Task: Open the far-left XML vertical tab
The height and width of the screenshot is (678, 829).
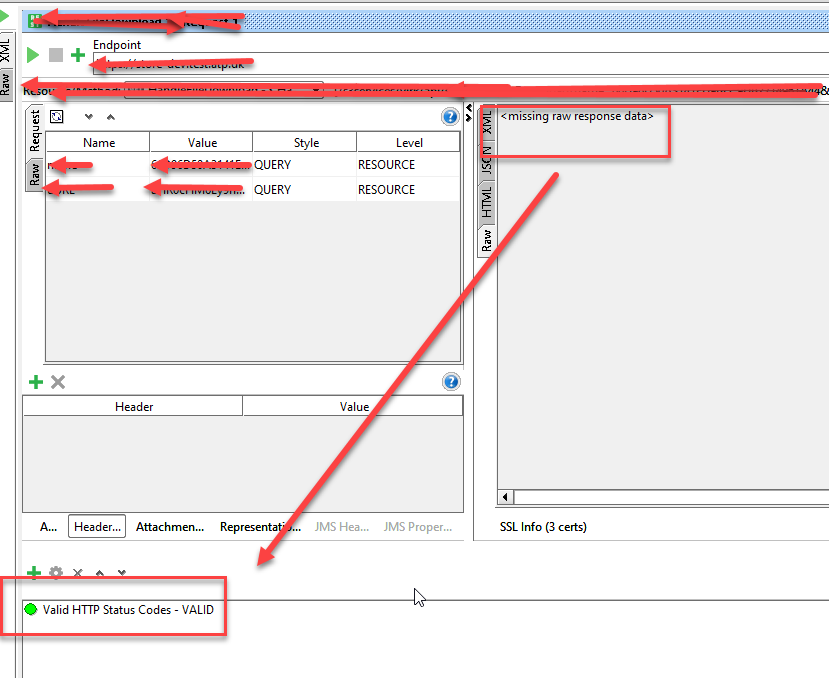Action: click(x=5, y=50)
